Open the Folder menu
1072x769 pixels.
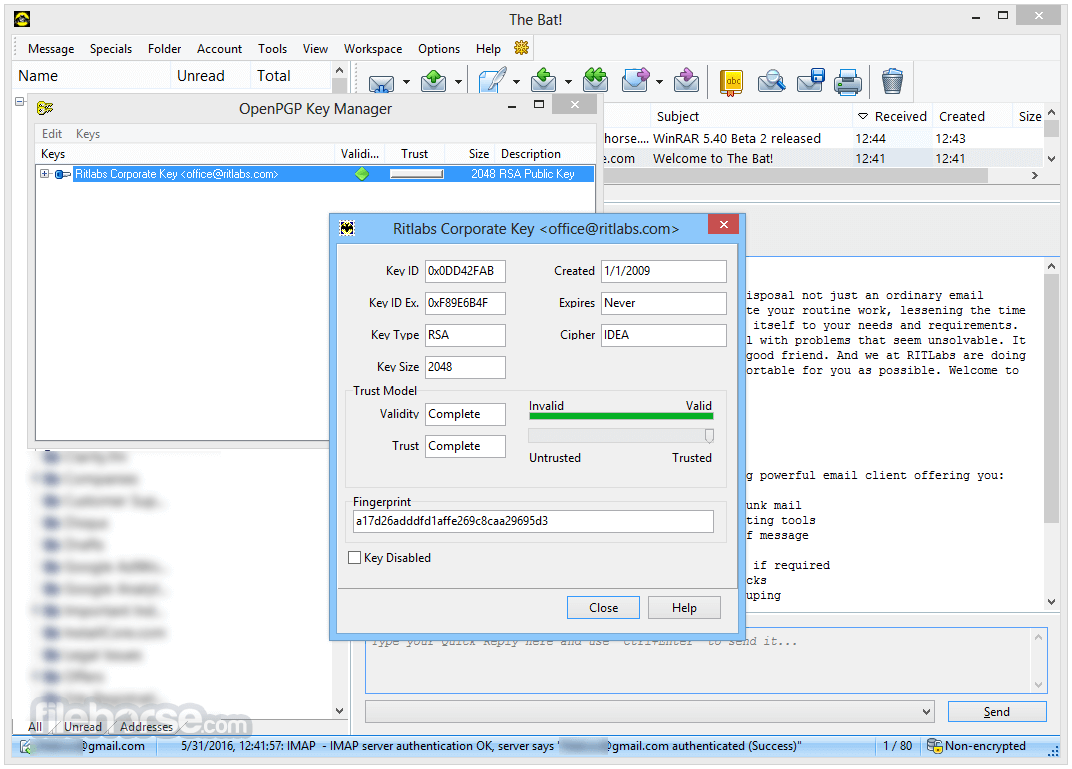tap(164, 49)
